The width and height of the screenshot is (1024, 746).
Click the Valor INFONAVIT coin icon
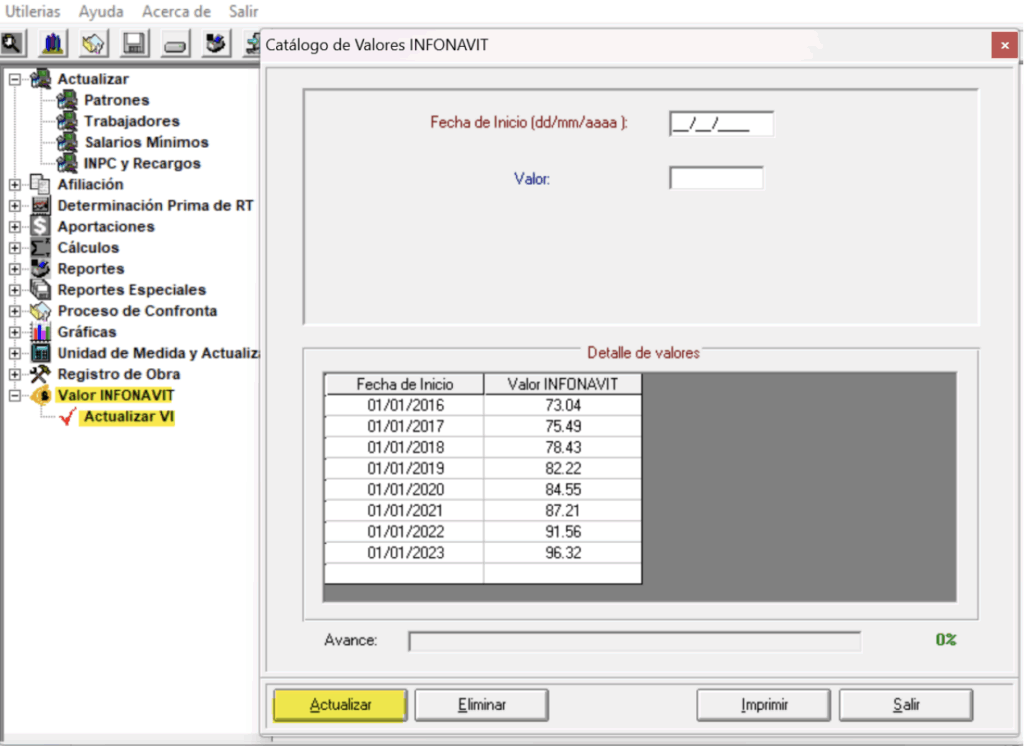tap(40, 395)
